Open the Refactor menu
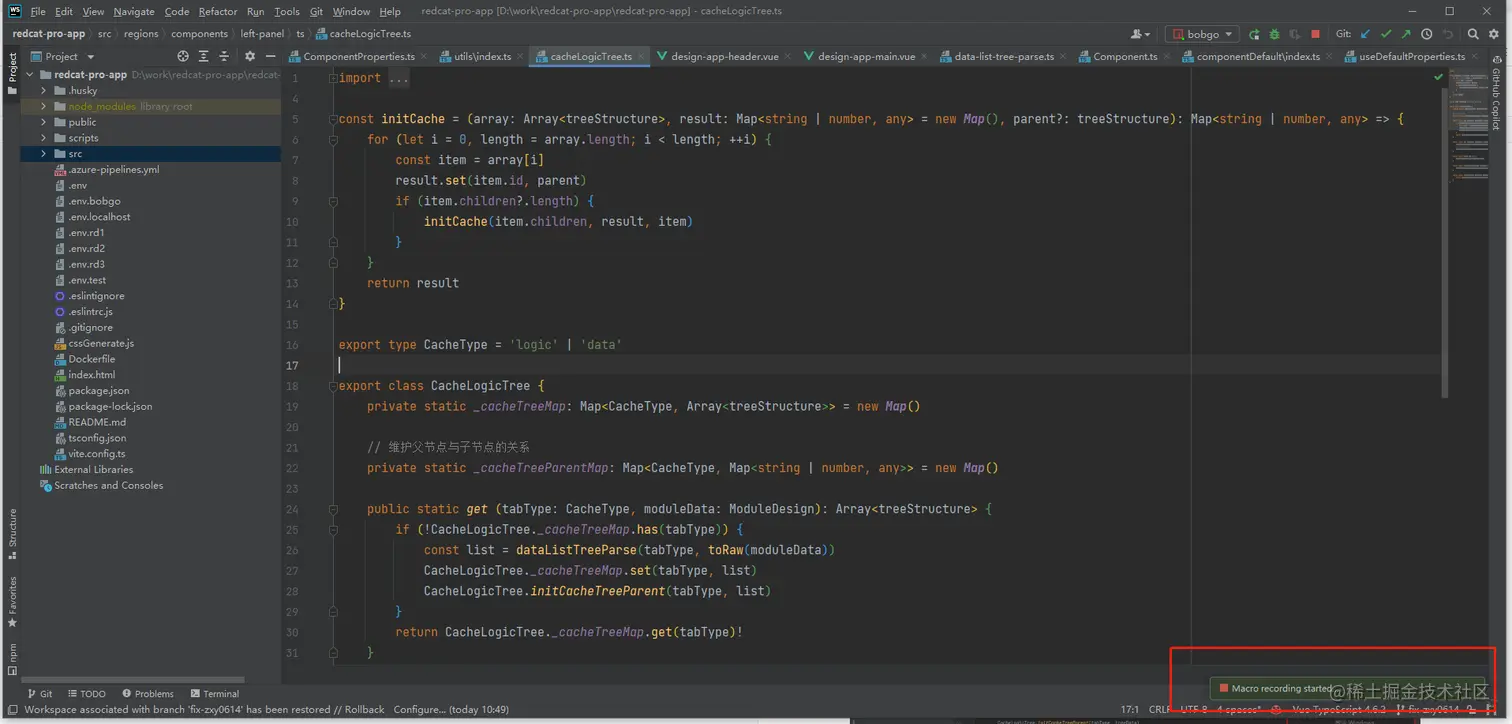1512x724 pixels. point(217,11)
